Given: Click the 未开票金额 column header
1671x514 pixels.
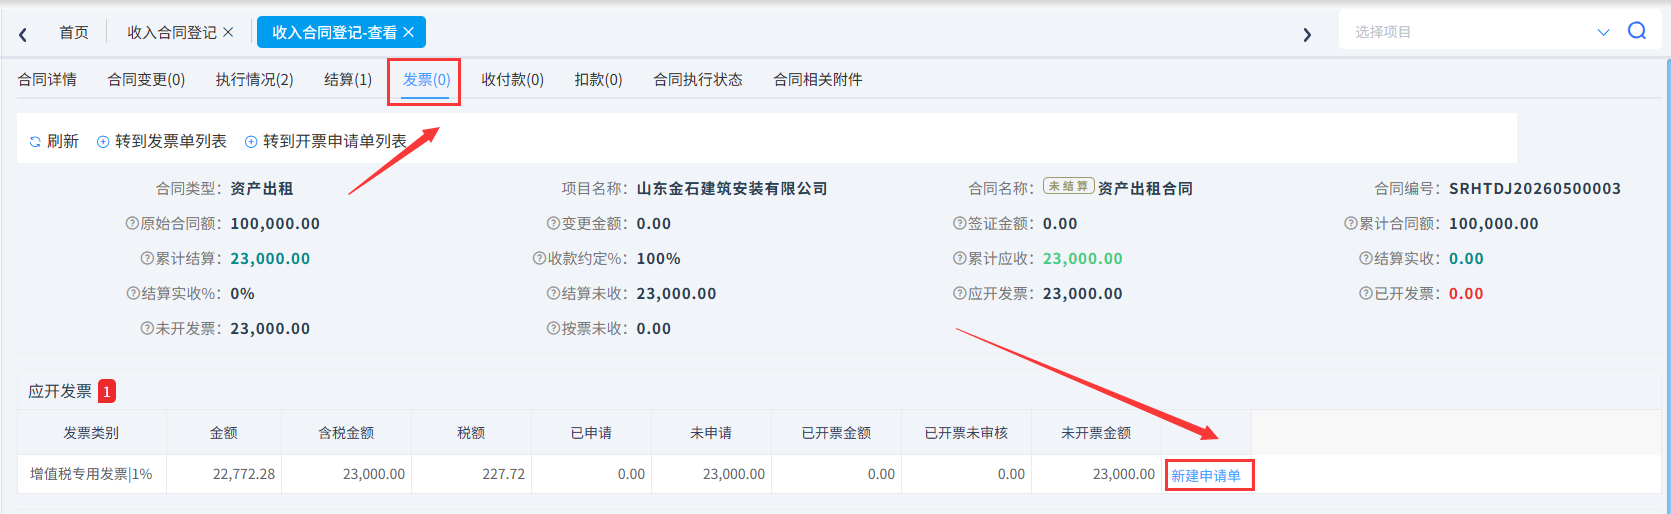Looking at the screenshot, I should tap(1096, 433).
